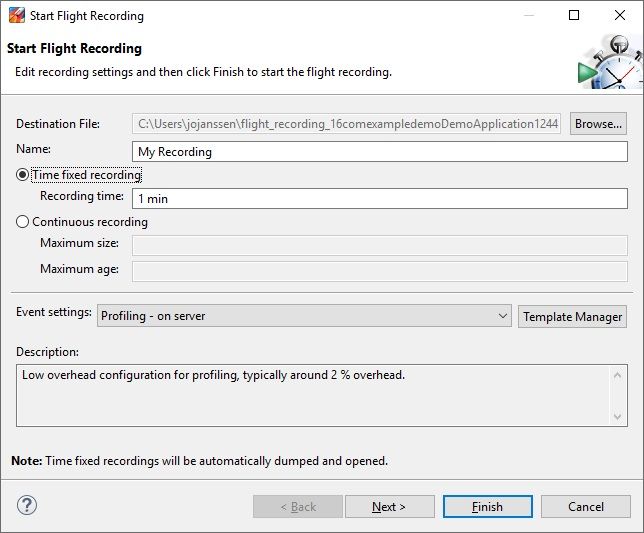The image size is (644, 533).
Task: Click inside the Description text area
Action: pyautogui.click(x=310, y=395)
